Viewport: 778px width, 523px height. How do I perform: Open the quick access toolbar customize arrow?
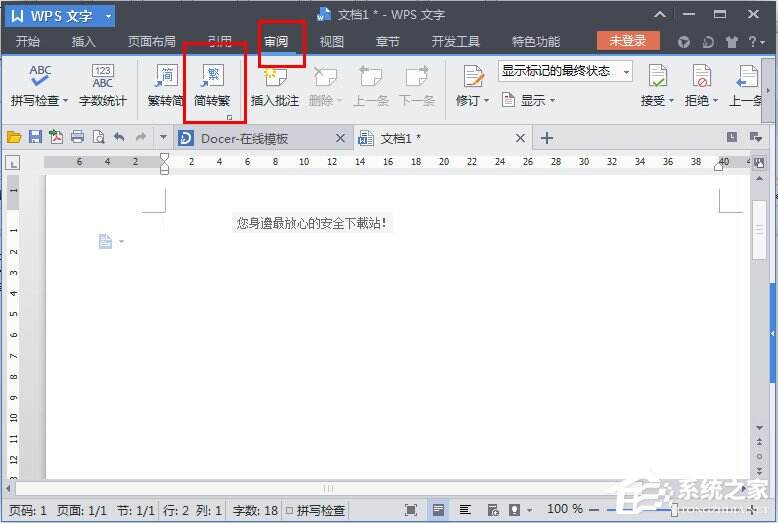point(163,137)
